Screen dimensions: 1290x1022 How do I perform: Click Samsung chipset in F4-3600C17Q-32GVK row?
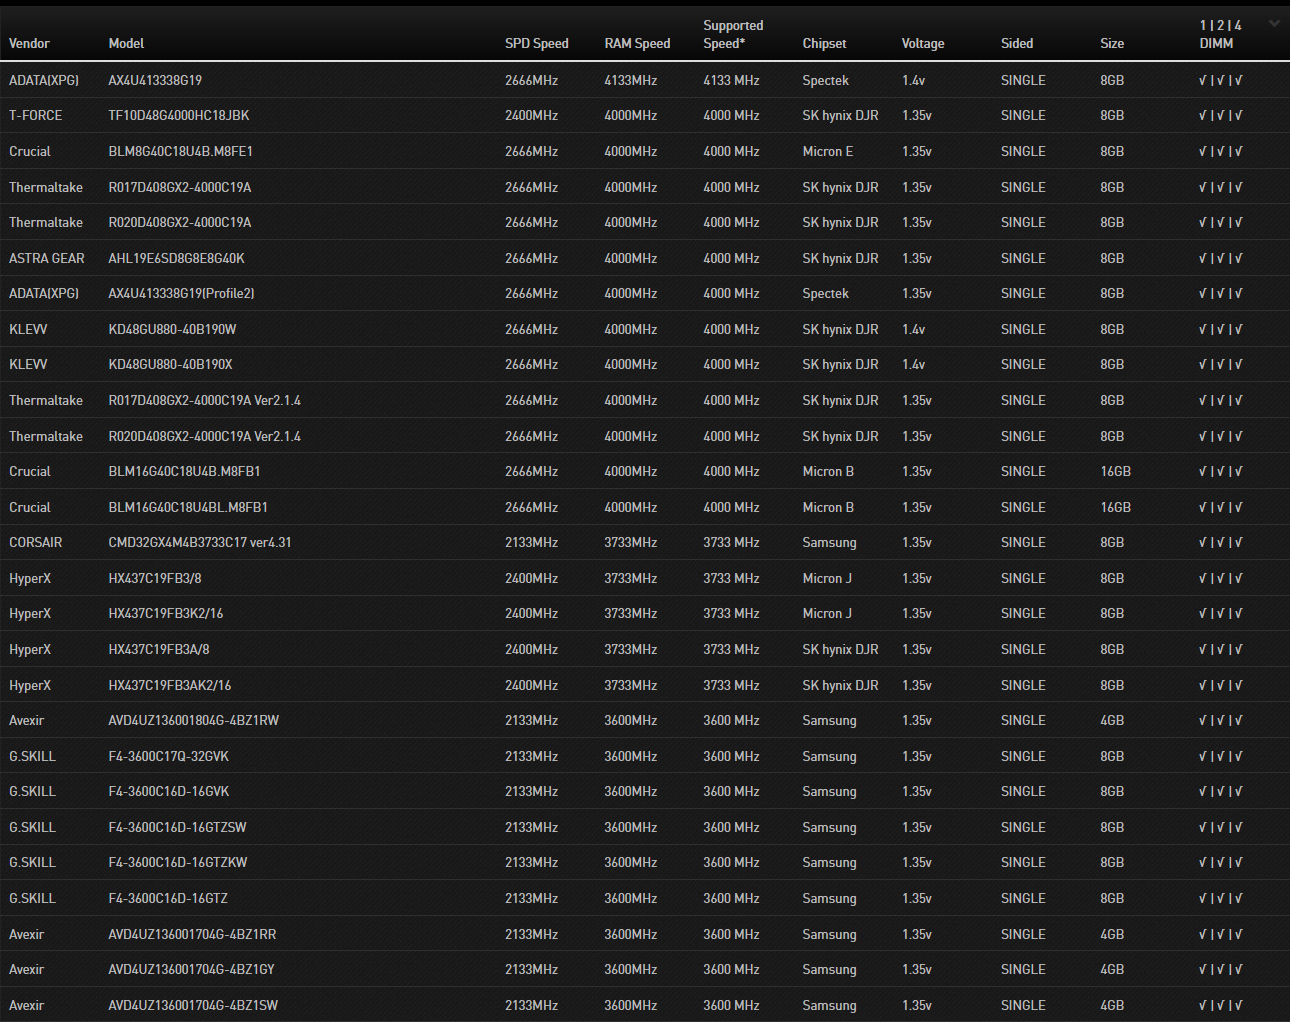pos(829,756)
